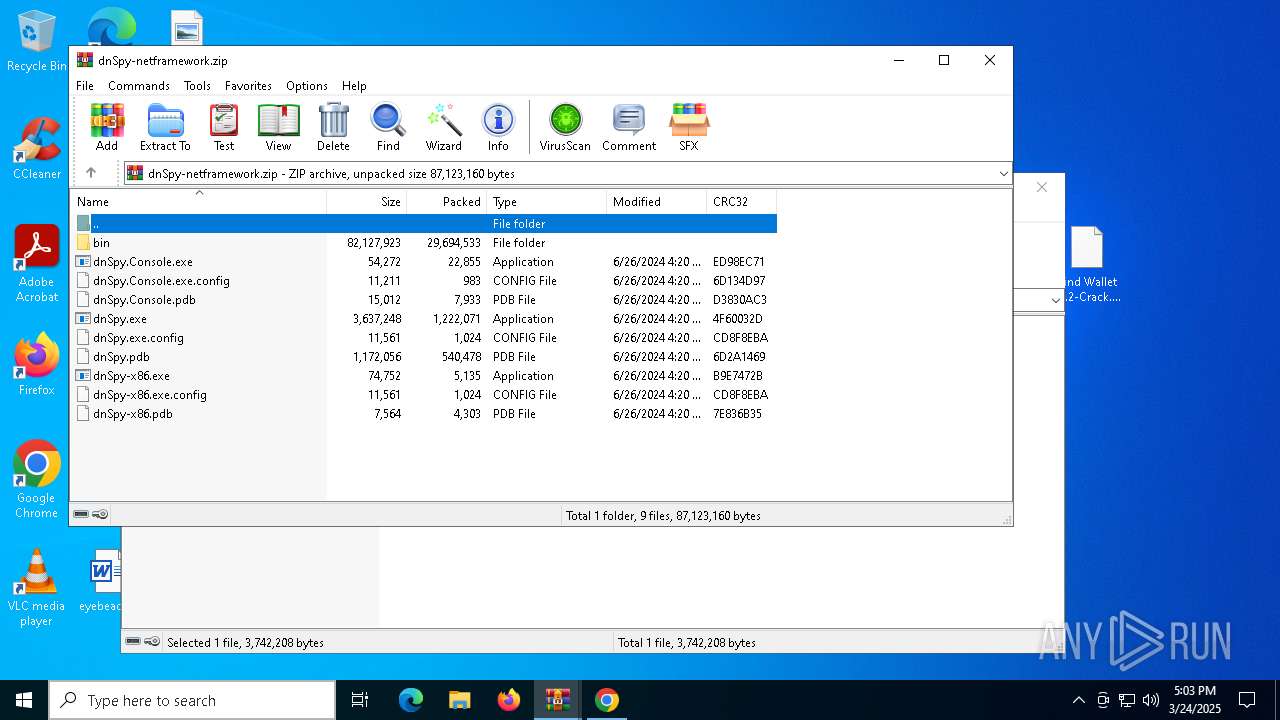Click the network tray icon
Viewport: 1280px width, 720px height.
pyautogui.click(x=1127, y=700)
